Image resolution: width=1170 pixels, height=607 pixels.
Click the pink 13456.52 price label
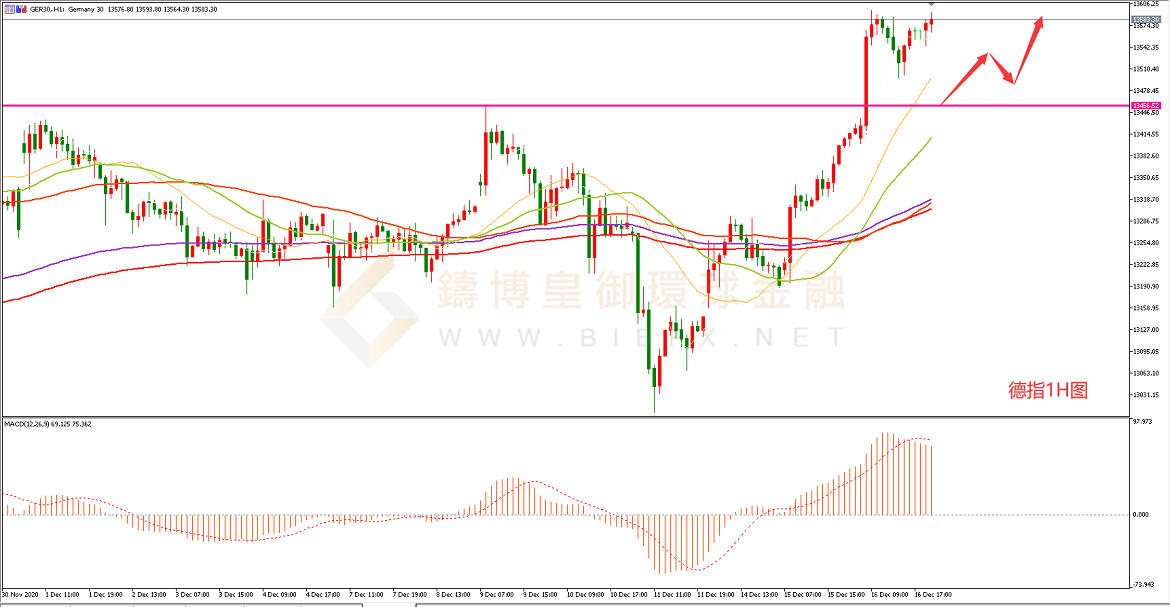point(1145,105)
